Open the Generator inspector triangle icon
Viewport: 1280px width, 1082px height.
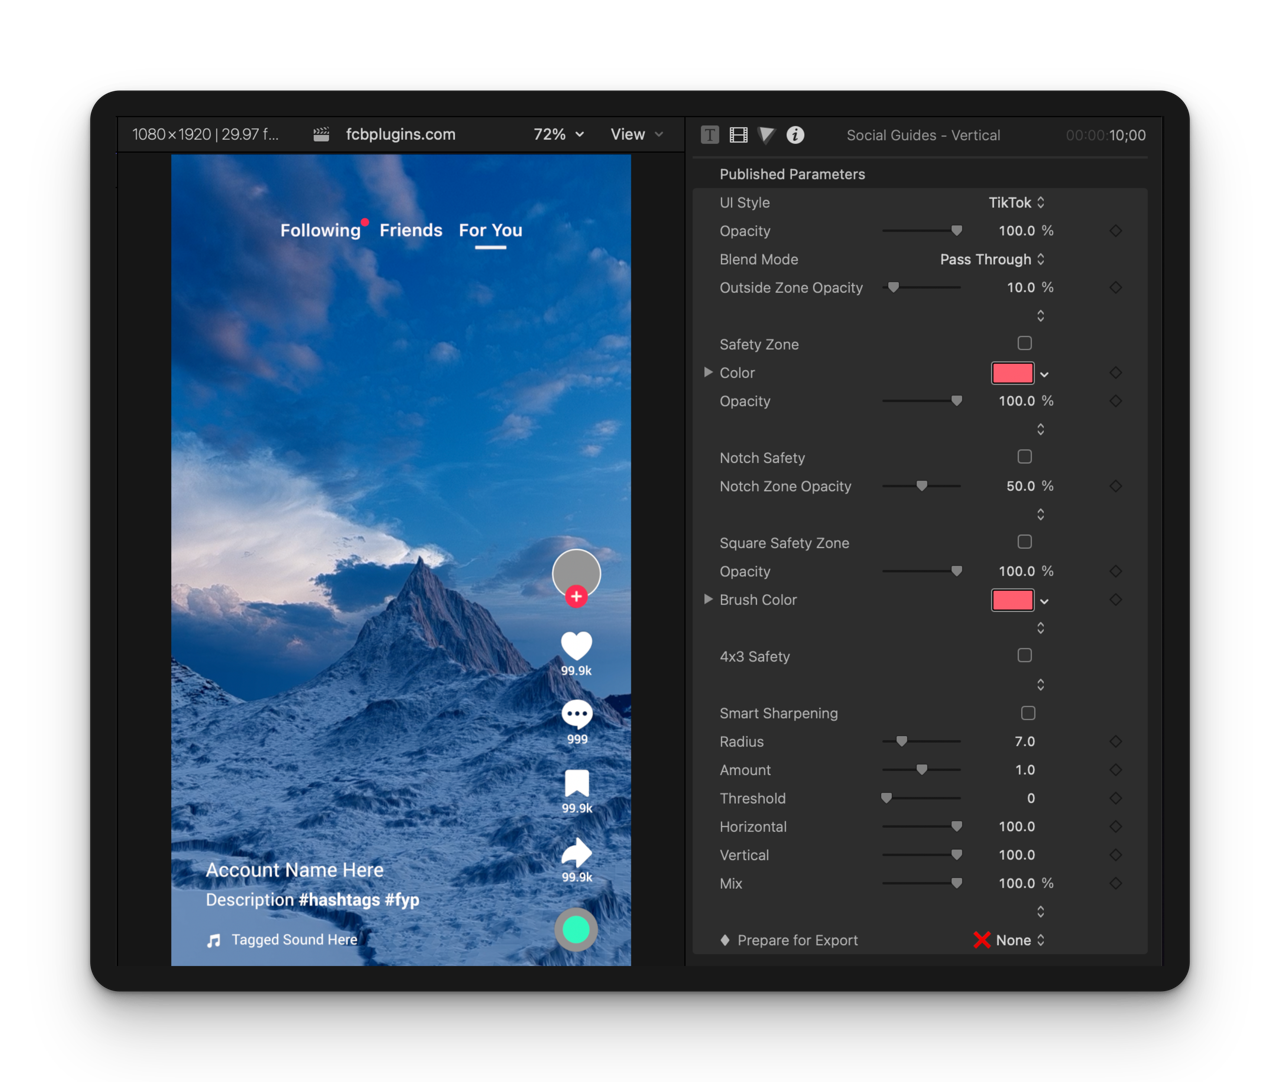point(767,135)
